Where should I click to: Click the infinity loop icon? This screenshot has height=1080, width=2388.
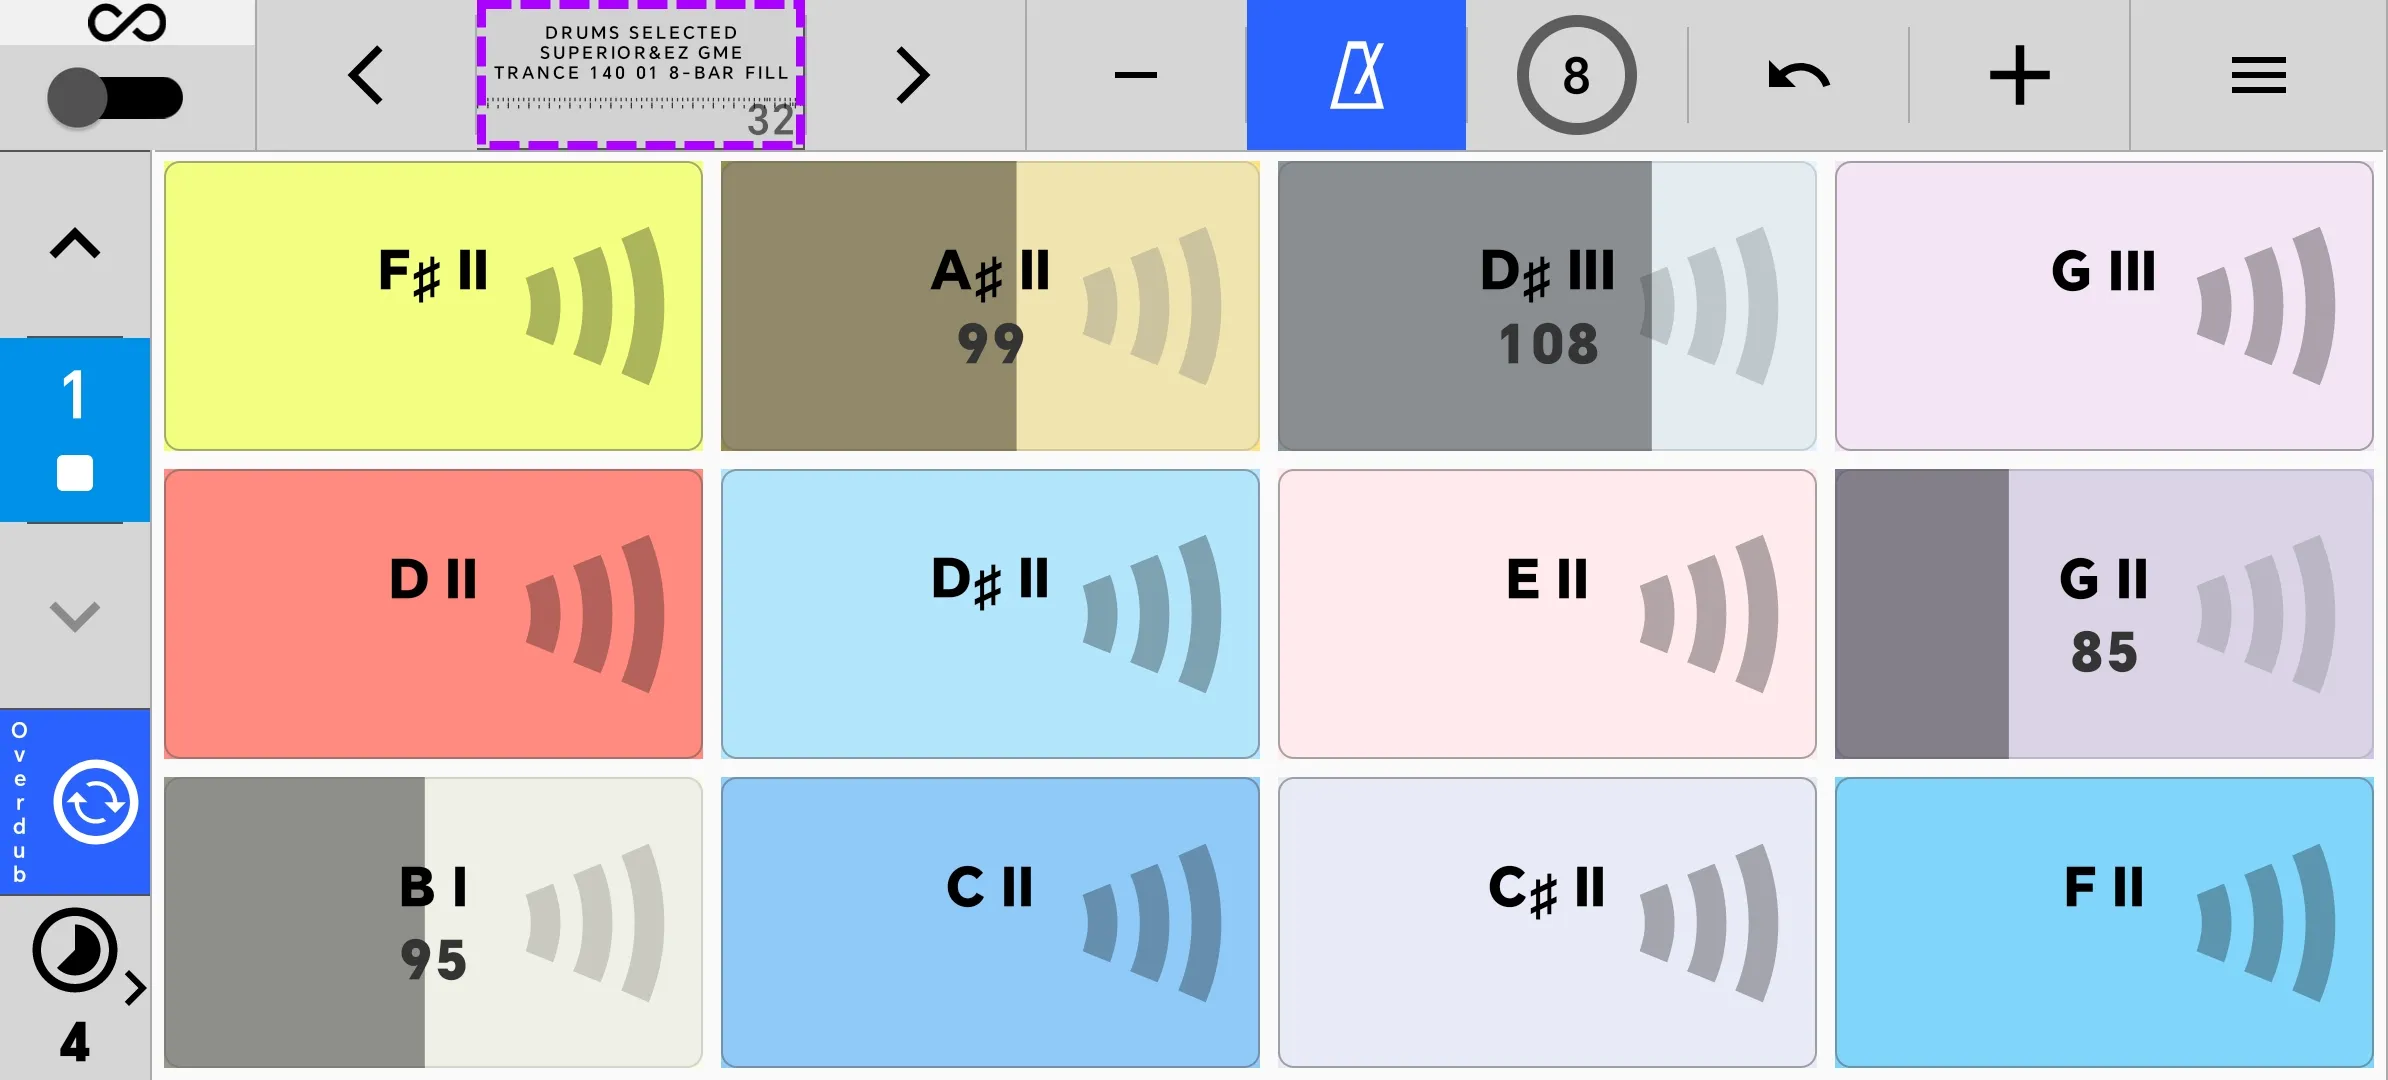[x=127, y=21]
